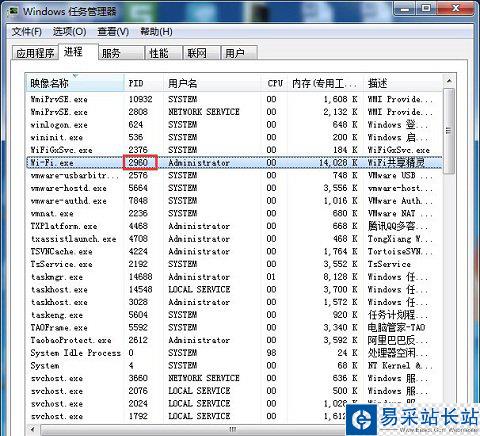
Task: Select the vmware-usbarbitr... process
Action: [x=235, y=175]
